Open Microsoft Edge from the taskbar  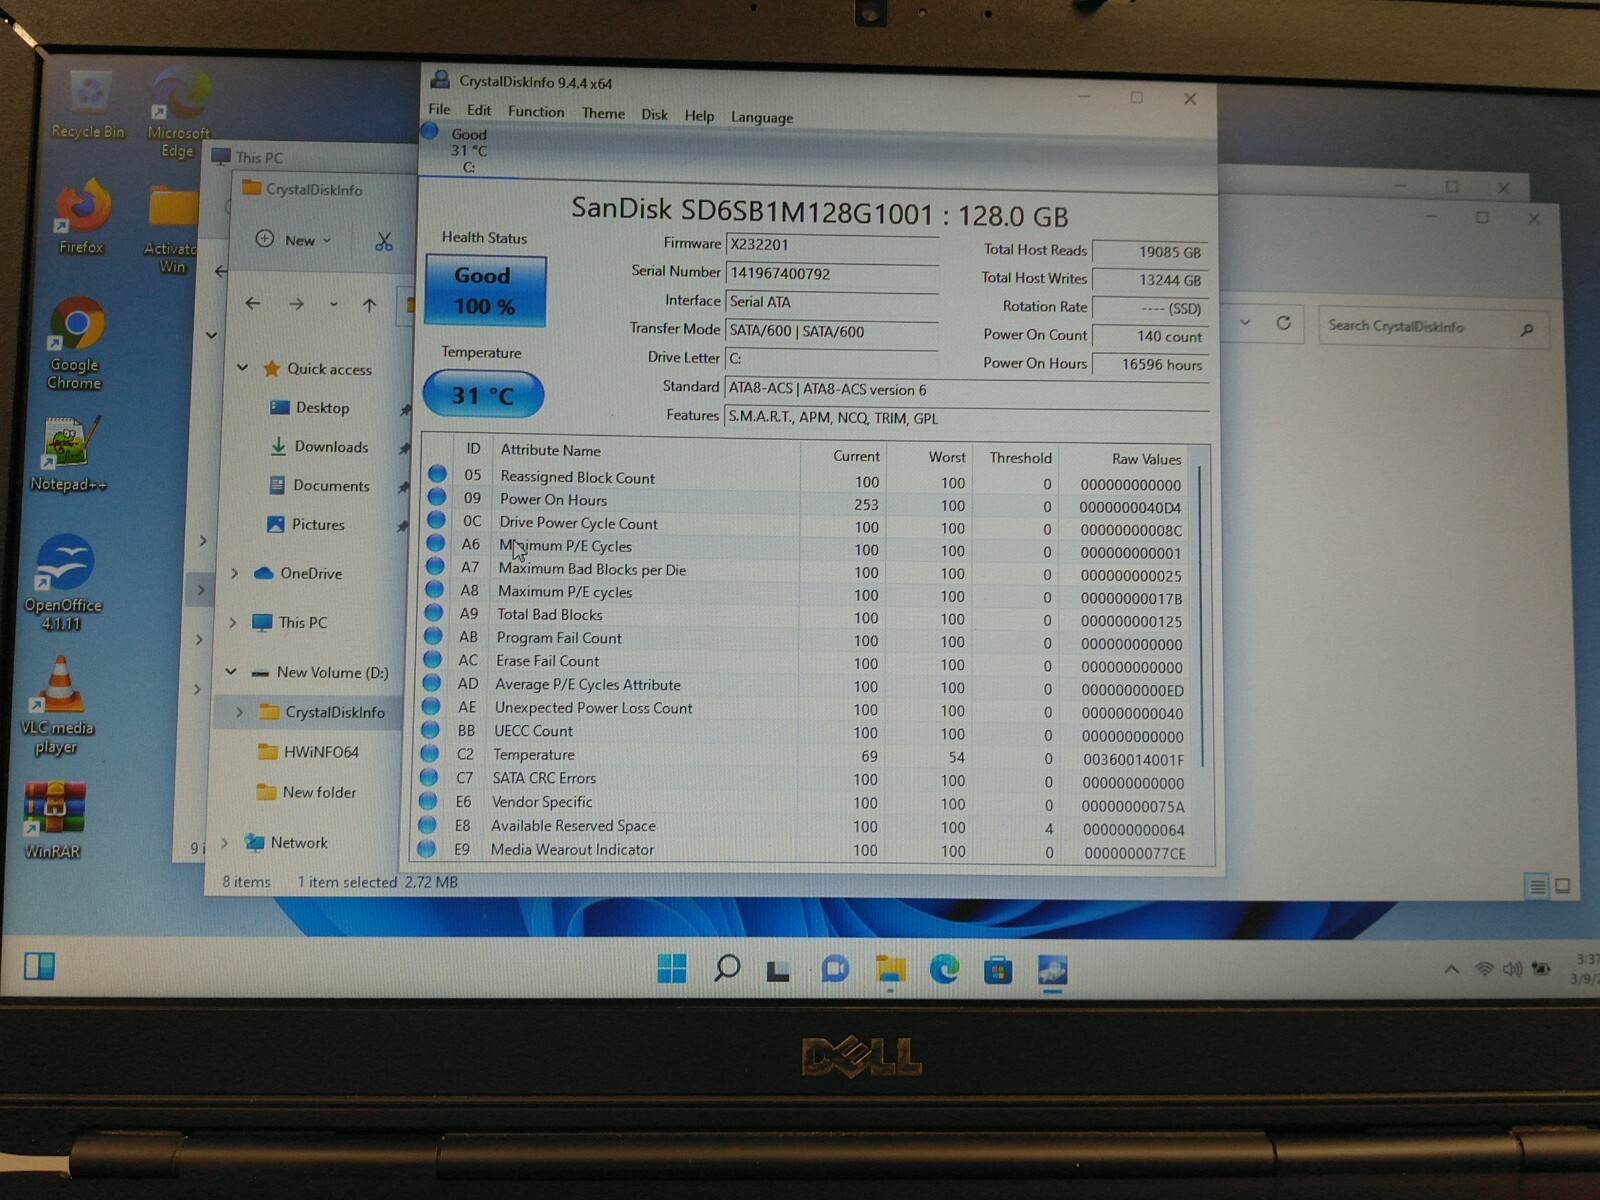click(944, 969)
